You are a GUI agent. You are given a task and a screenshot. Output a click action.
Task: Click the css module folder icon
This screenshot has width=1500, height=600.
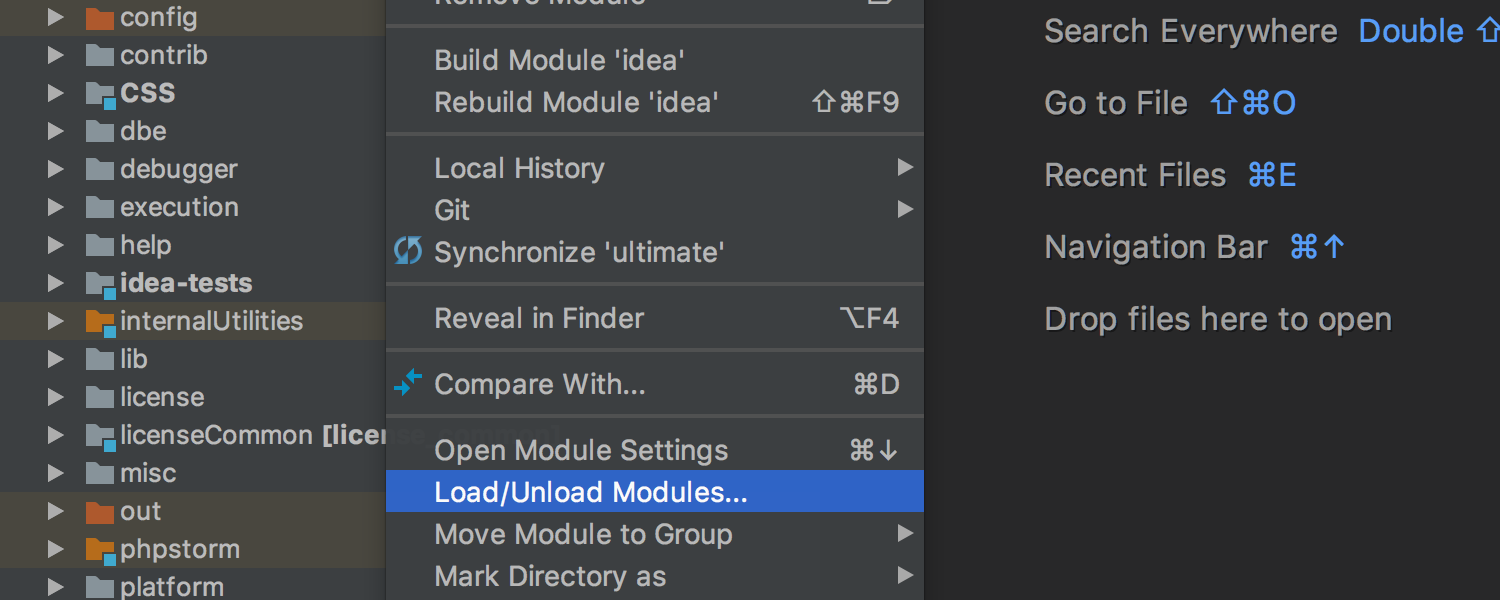(100, 94)
